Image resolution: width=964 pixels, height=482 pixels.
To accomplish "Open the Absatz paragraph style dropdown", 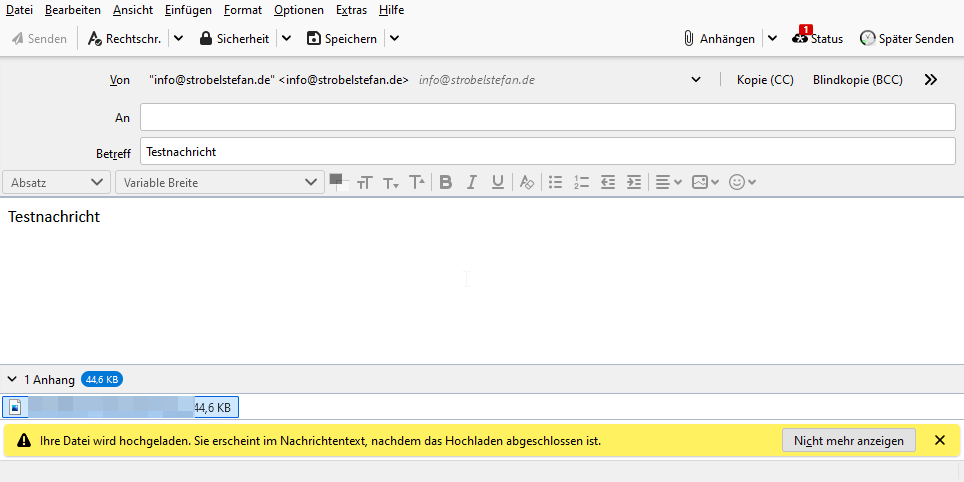I will click(56, 182).
